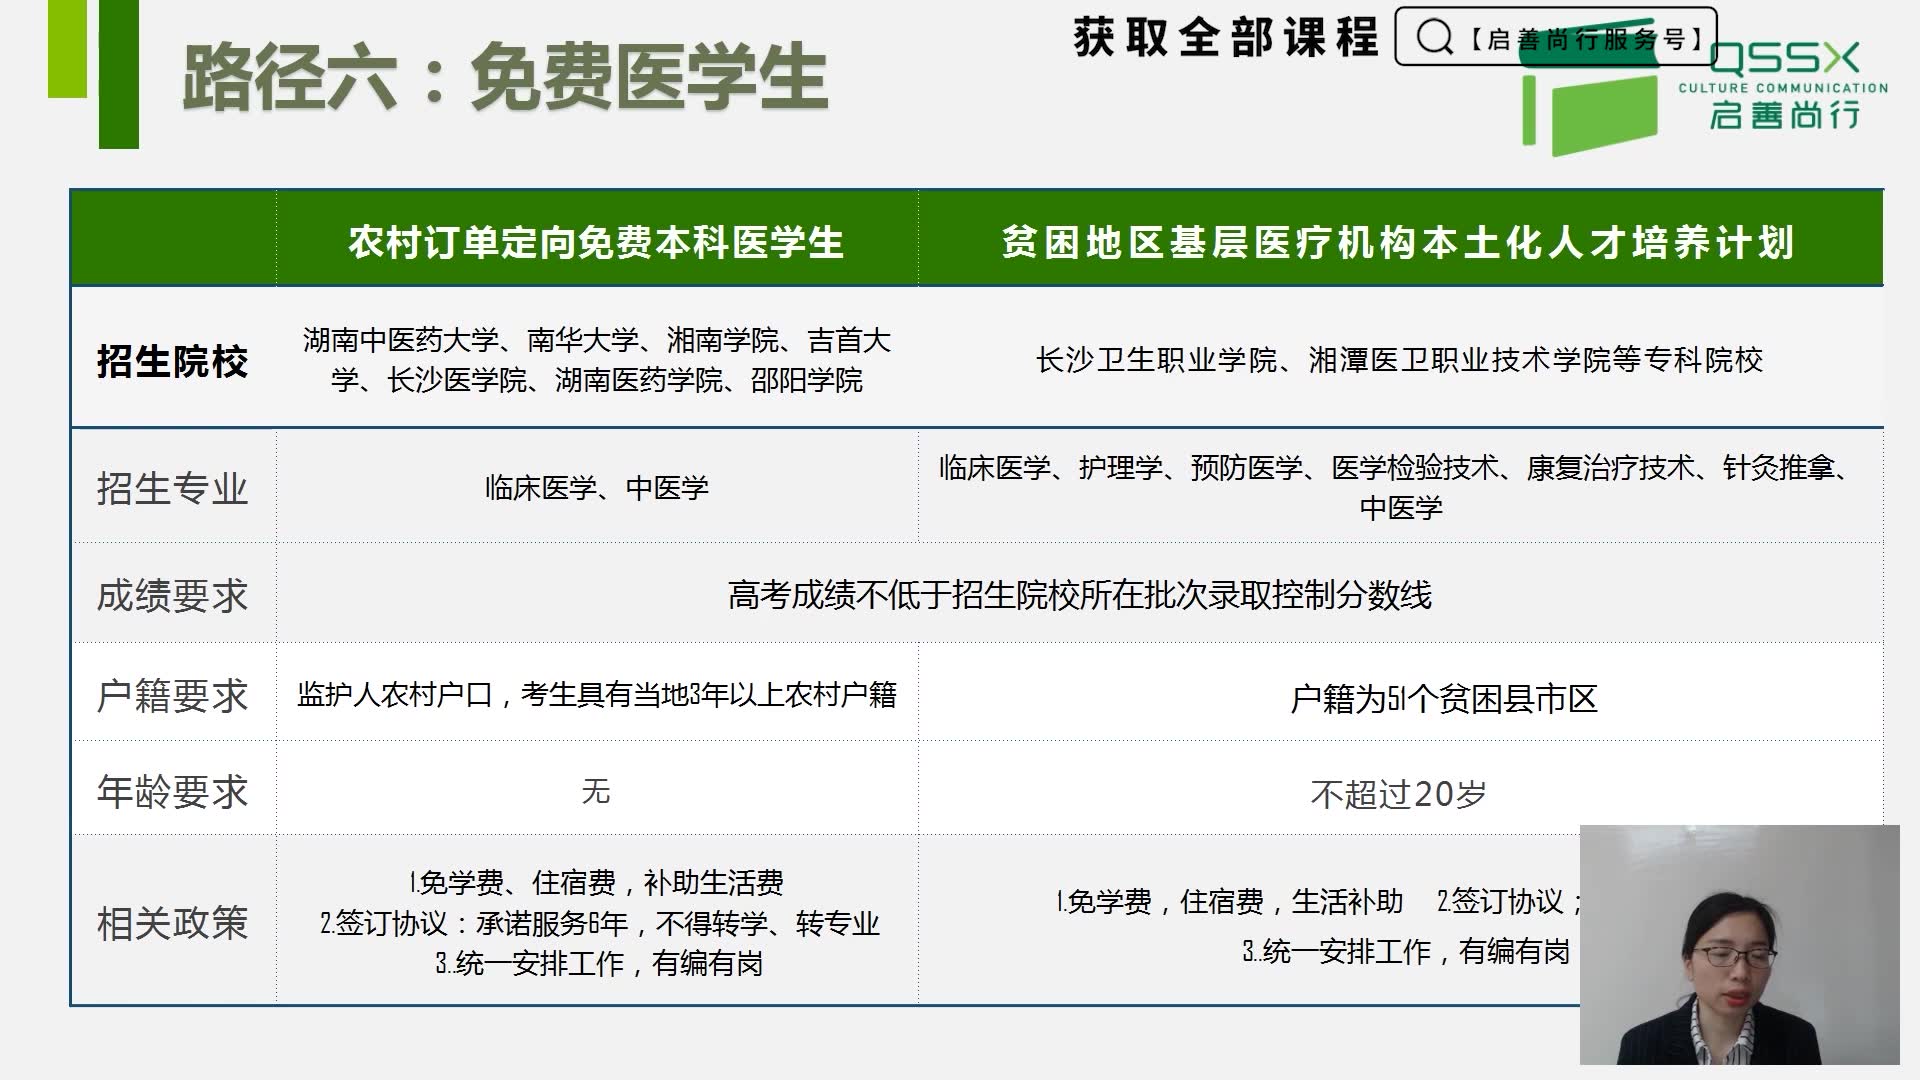Click row label 成绩要求
The height and width of the screenshot is (1080, 1920).
pyautogui.click(x=172, y=596)
